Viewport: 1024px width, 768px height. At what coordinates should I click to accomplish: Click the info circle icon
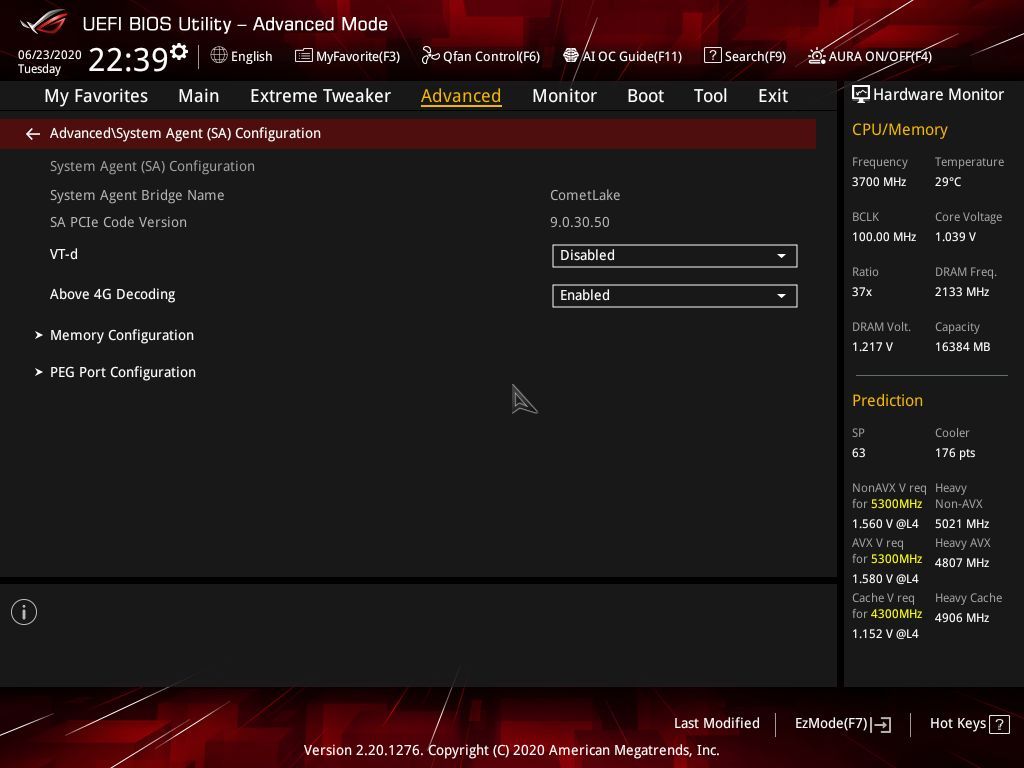click(24, 612)
